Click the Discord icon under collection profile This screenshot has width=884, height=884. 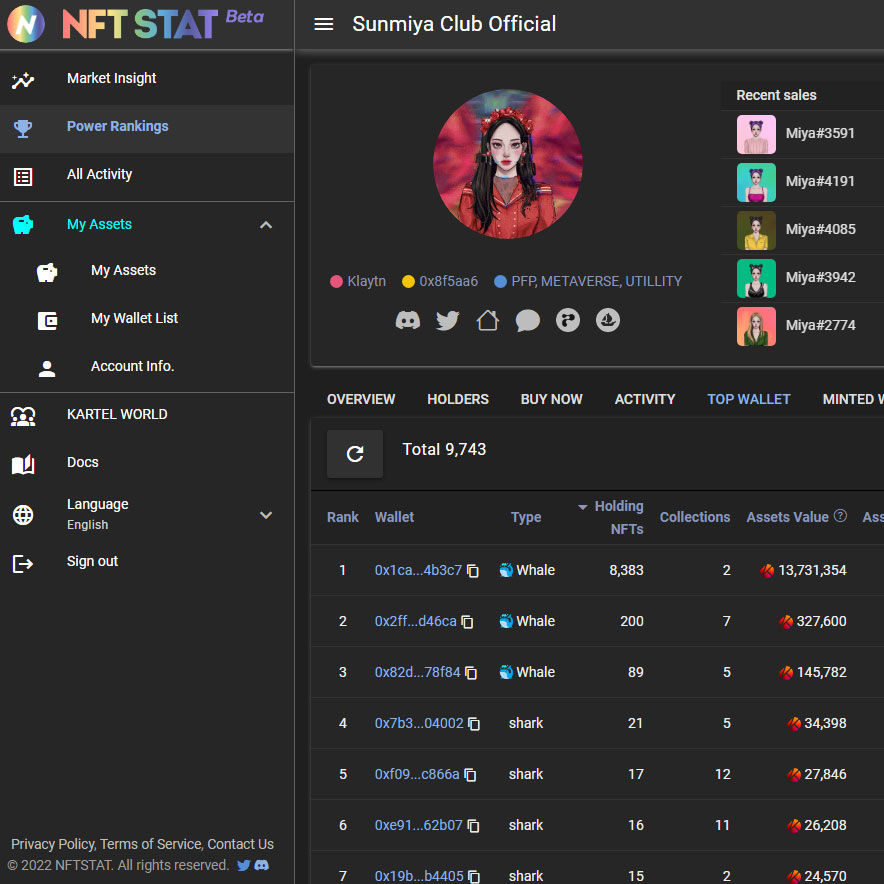pyautogui.click(x=408, y=320)
